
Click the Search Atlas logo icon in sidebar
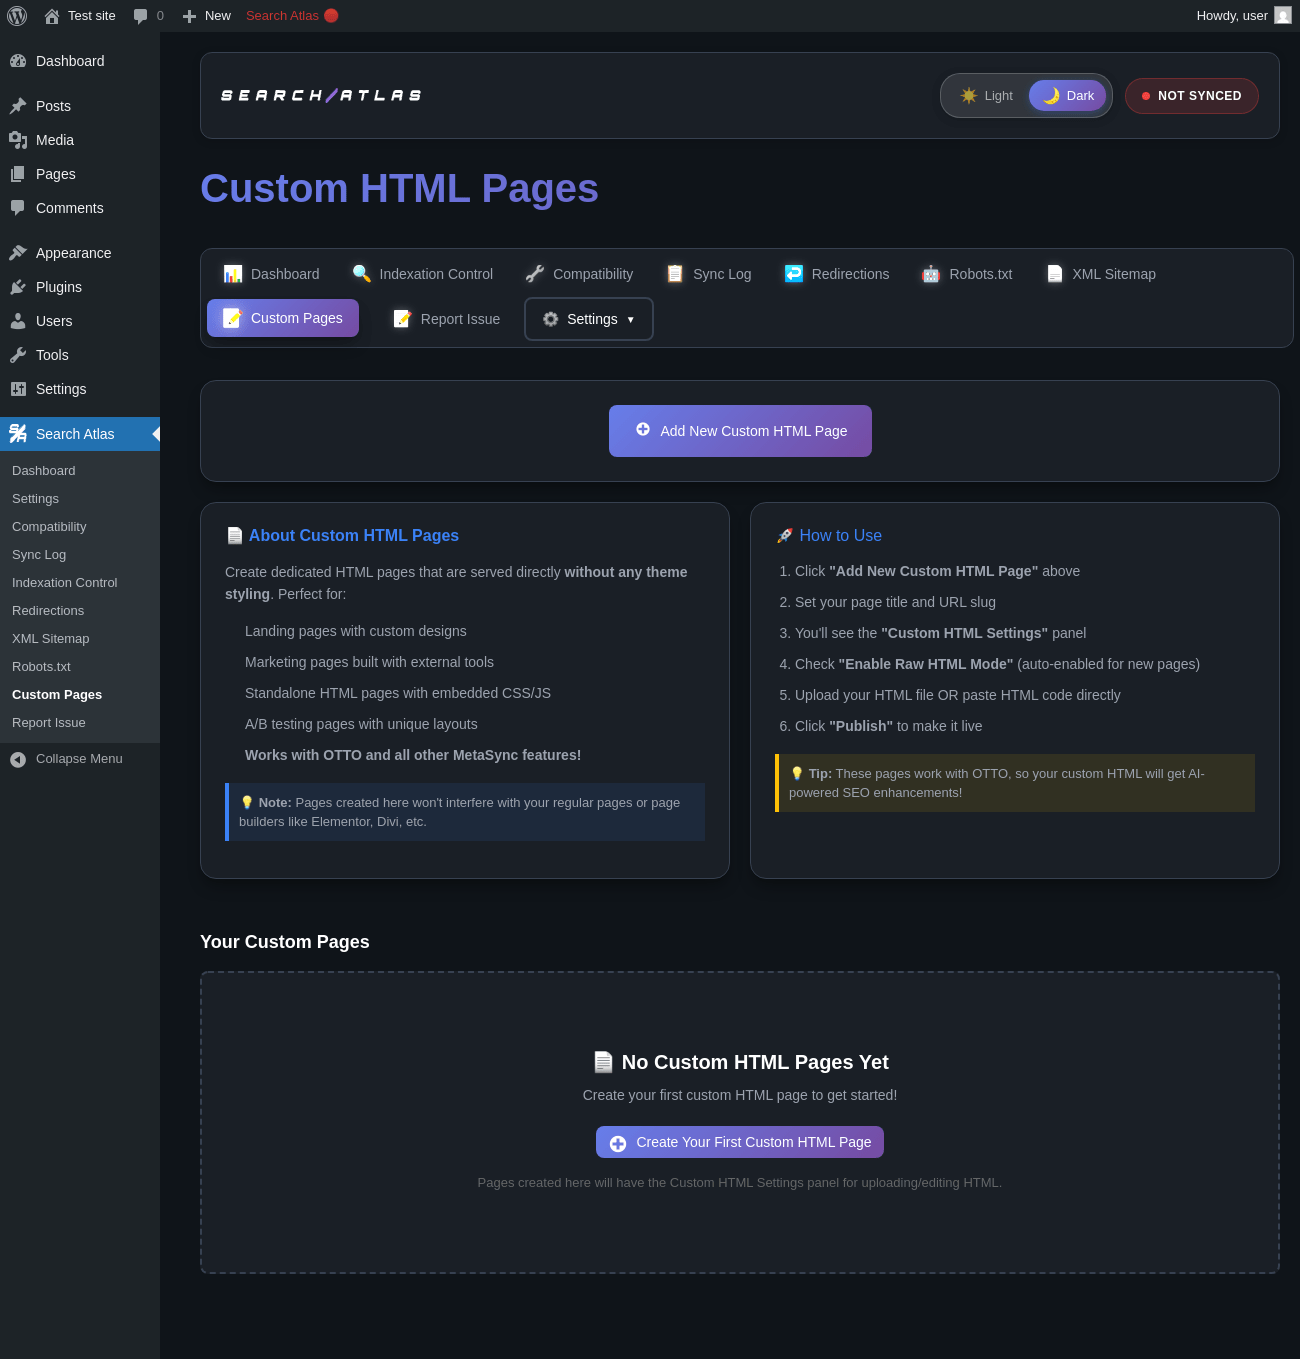tap(18, 434)
